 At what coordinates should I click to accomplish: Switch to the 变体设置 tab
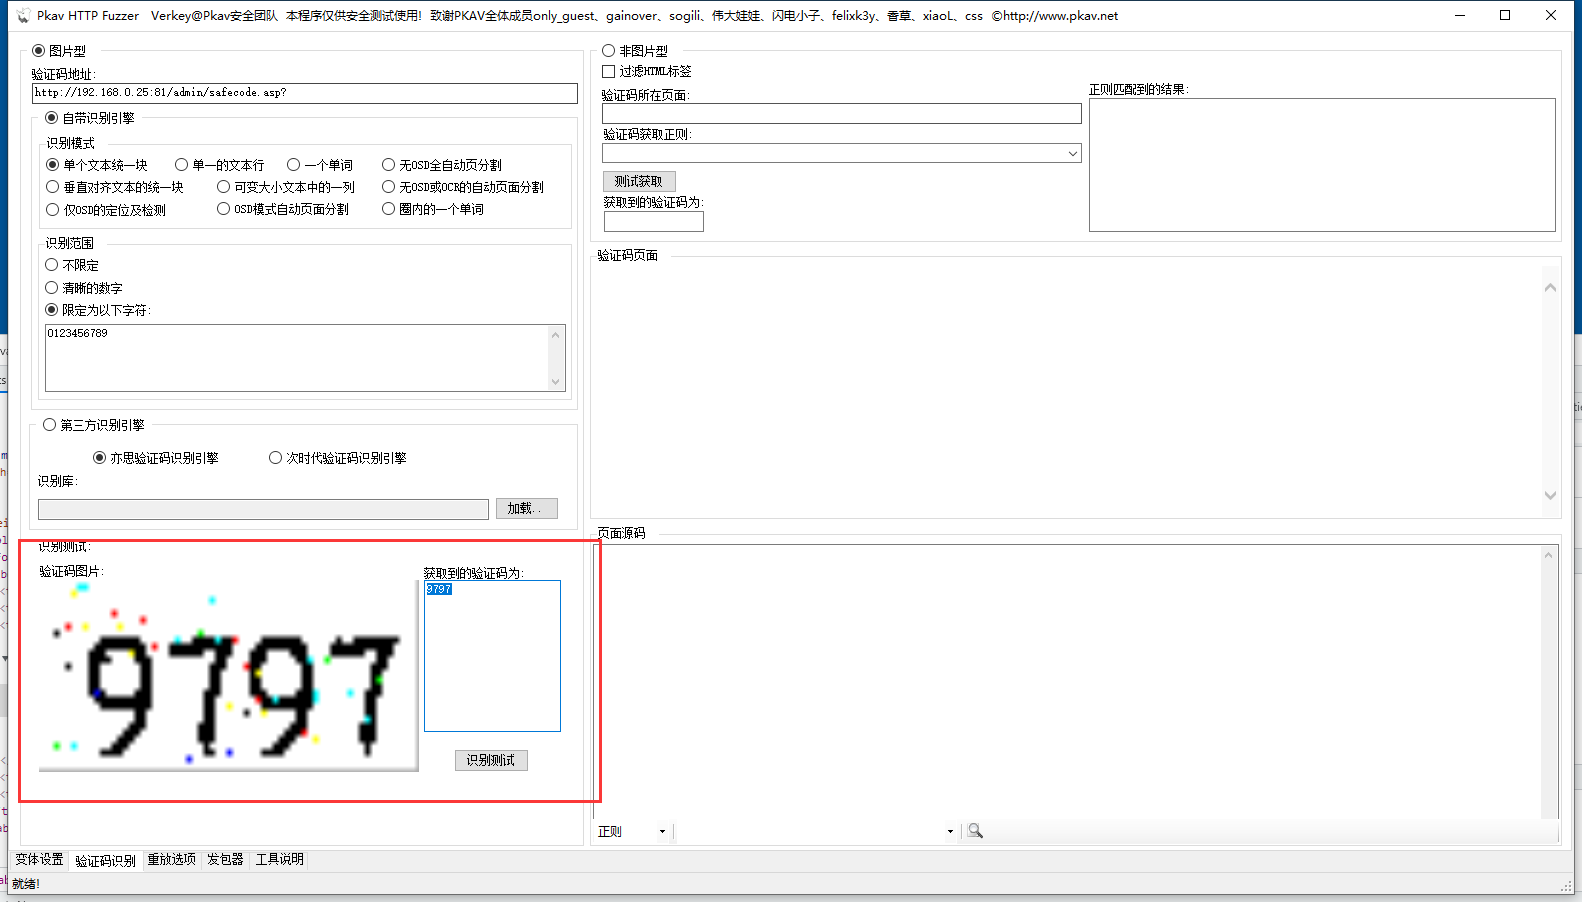click(39, 860)
